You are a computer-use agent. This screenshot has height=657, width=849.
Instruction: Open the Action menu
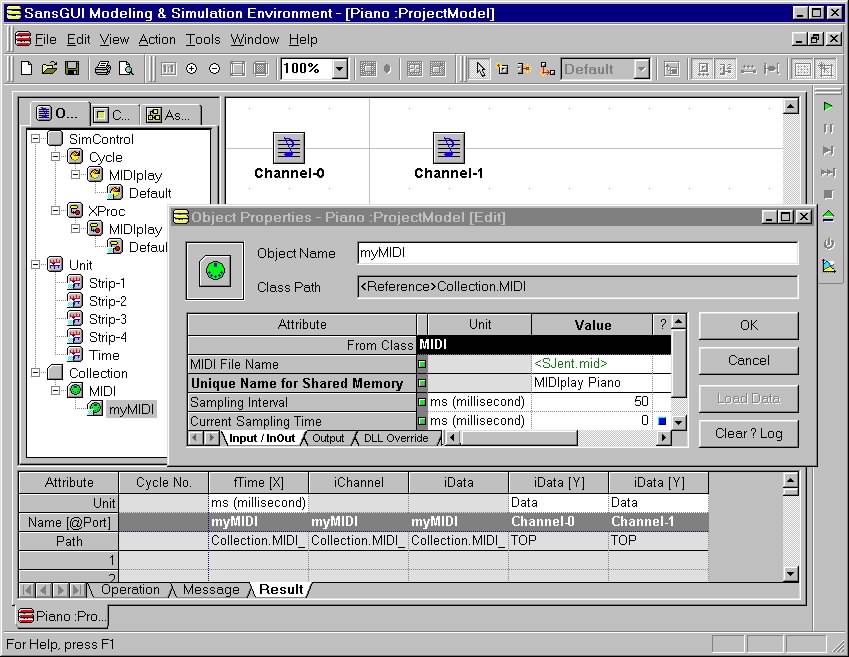point(156,40)
